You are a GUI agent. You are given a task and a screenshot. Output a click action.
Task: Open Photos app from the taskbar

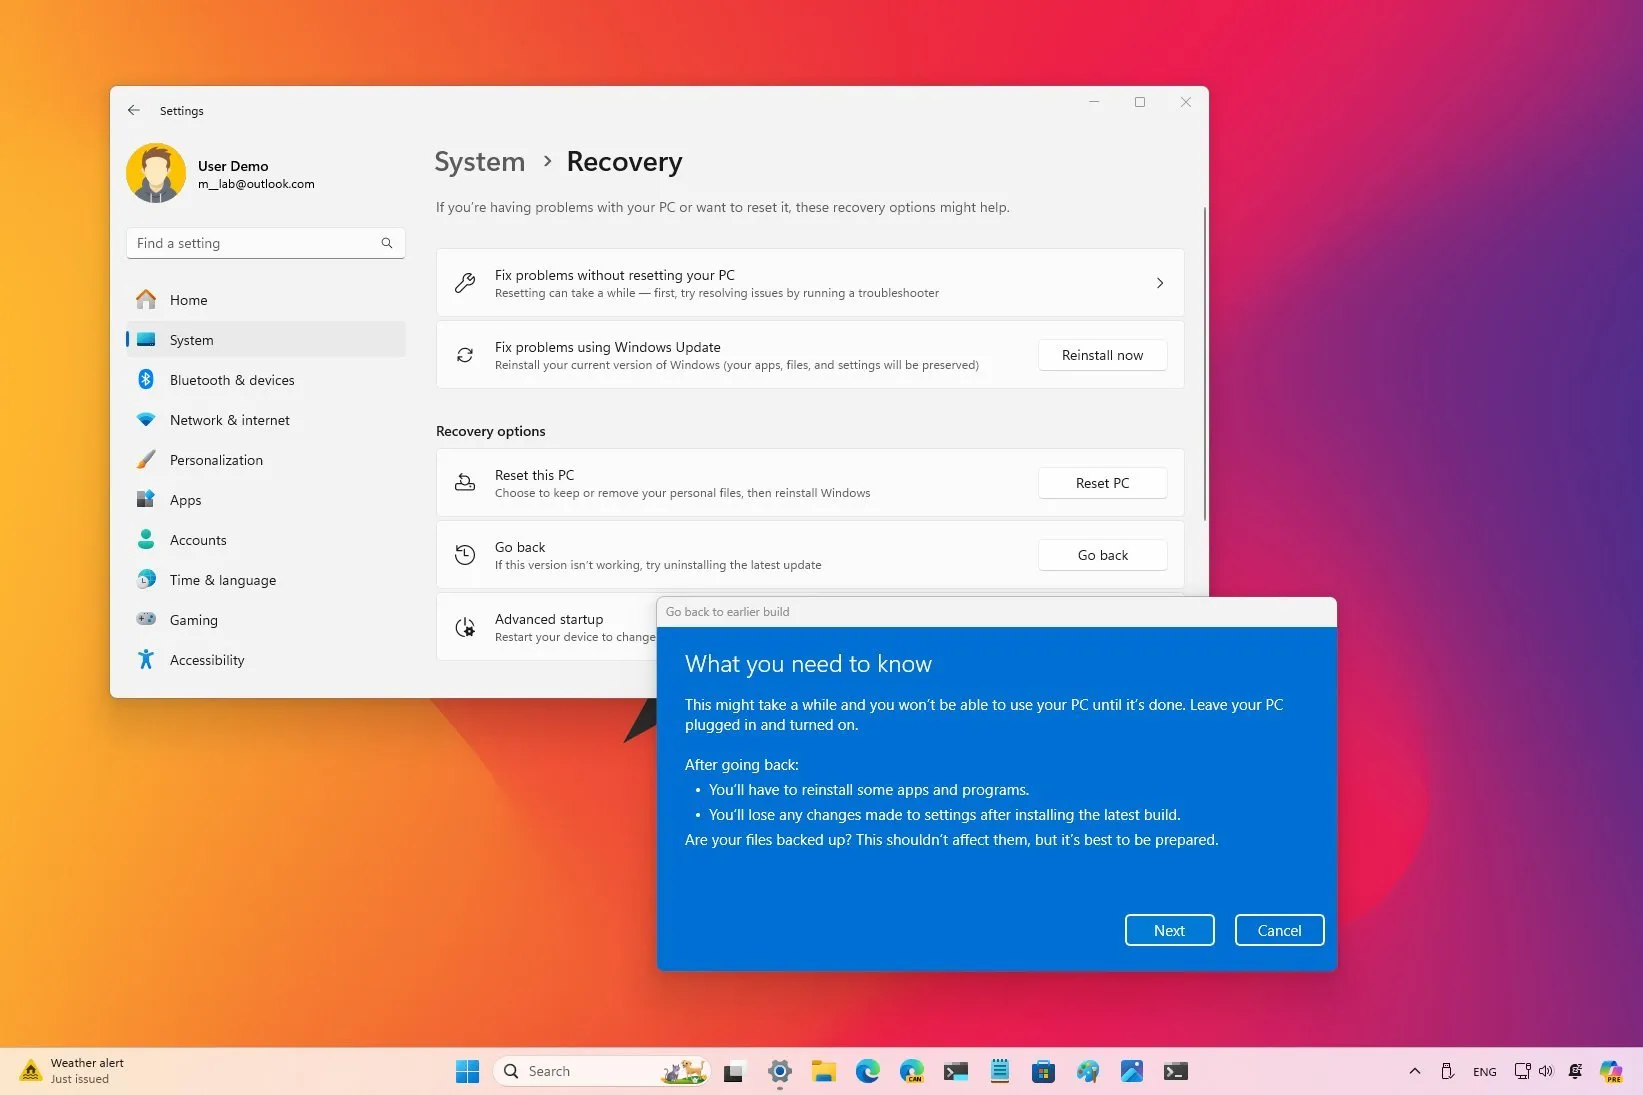point(1131,1072)
